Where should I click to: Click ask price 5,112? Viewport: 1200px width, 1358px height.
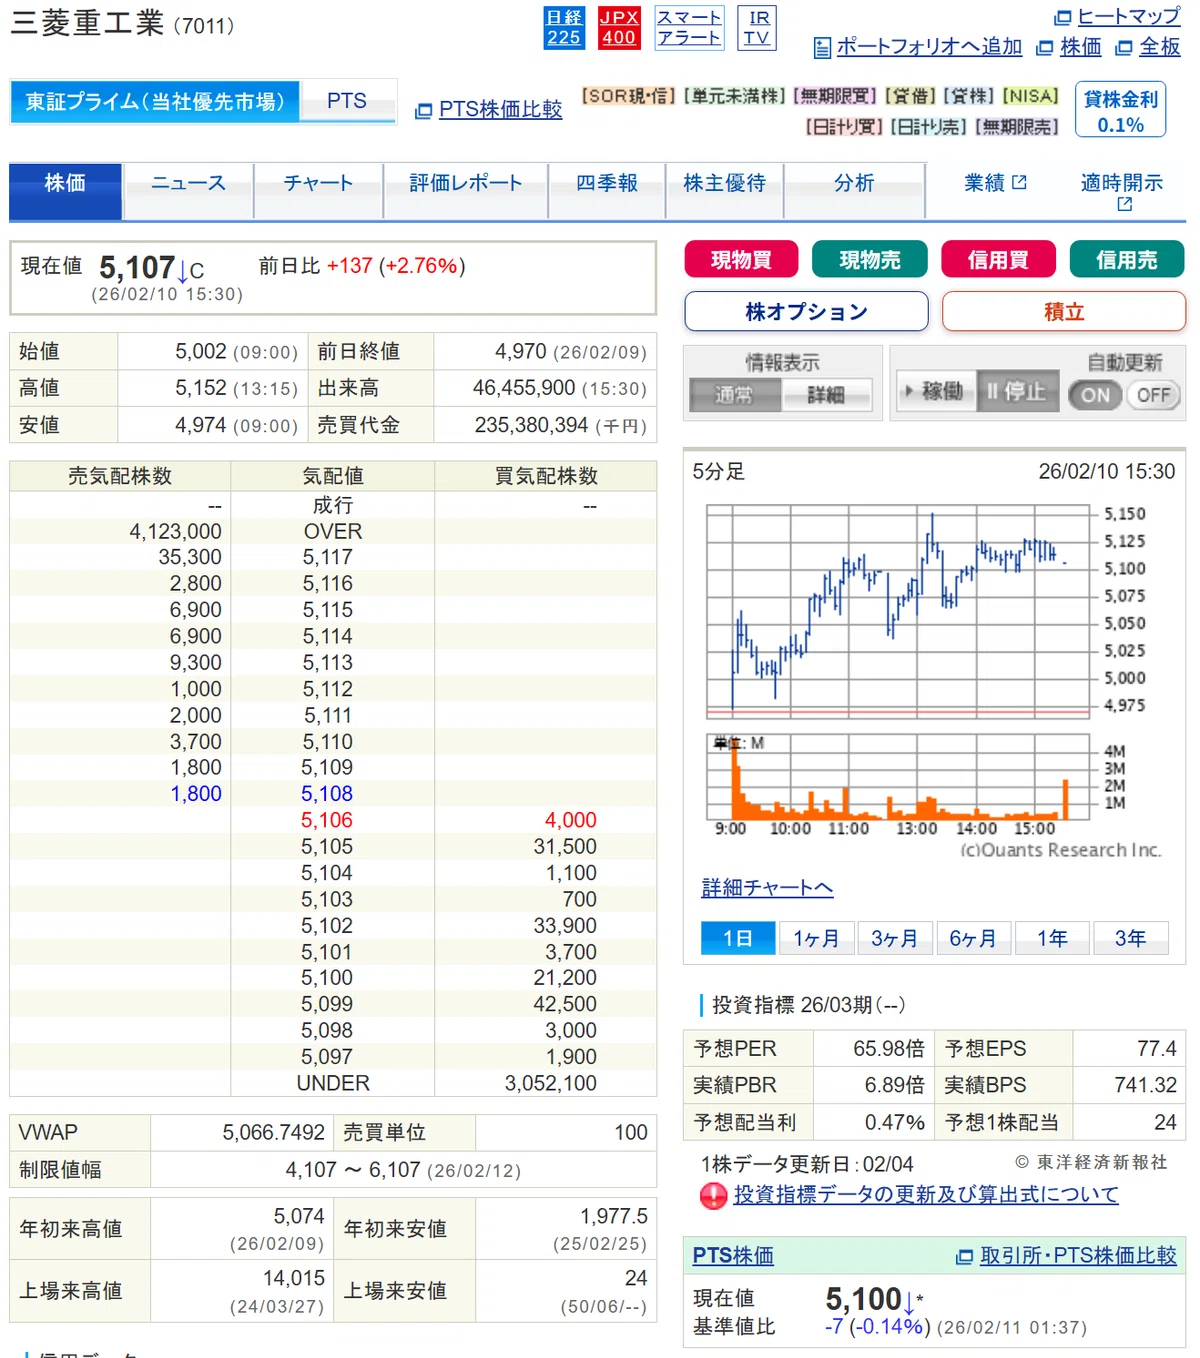[x=328, y=689]
